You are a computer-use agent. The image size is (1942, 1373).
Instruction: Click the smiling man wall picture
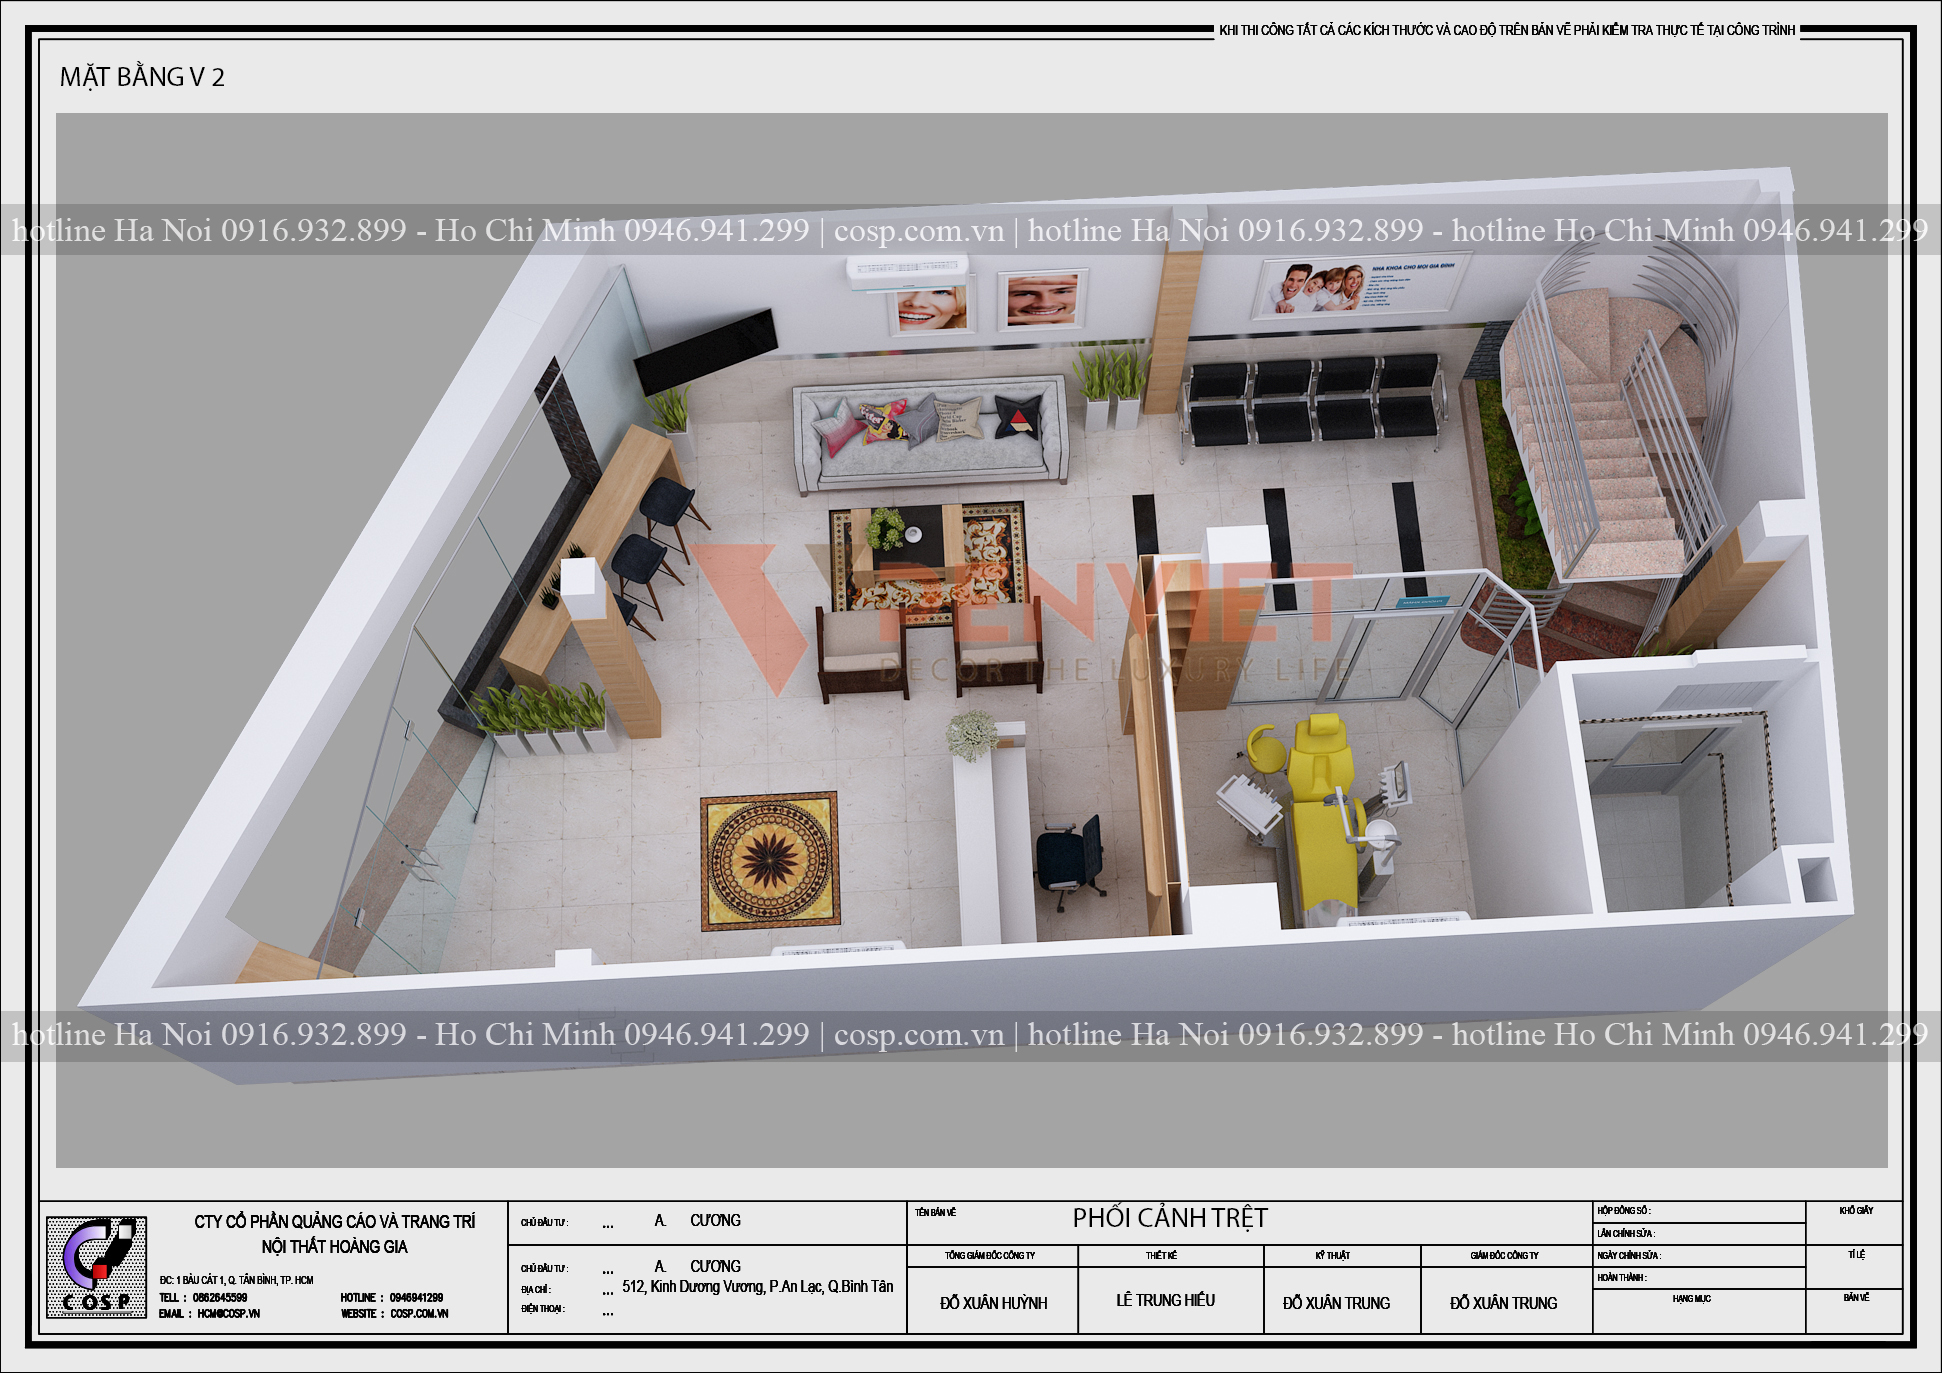1042,298
